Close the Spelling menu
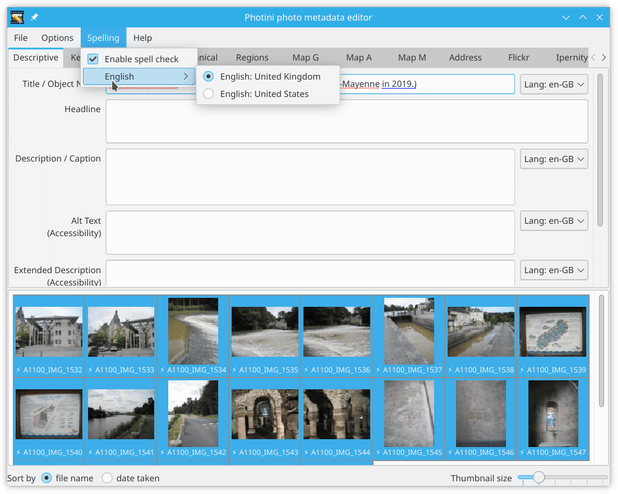This screenshot has height=494, width=618. 103,38
